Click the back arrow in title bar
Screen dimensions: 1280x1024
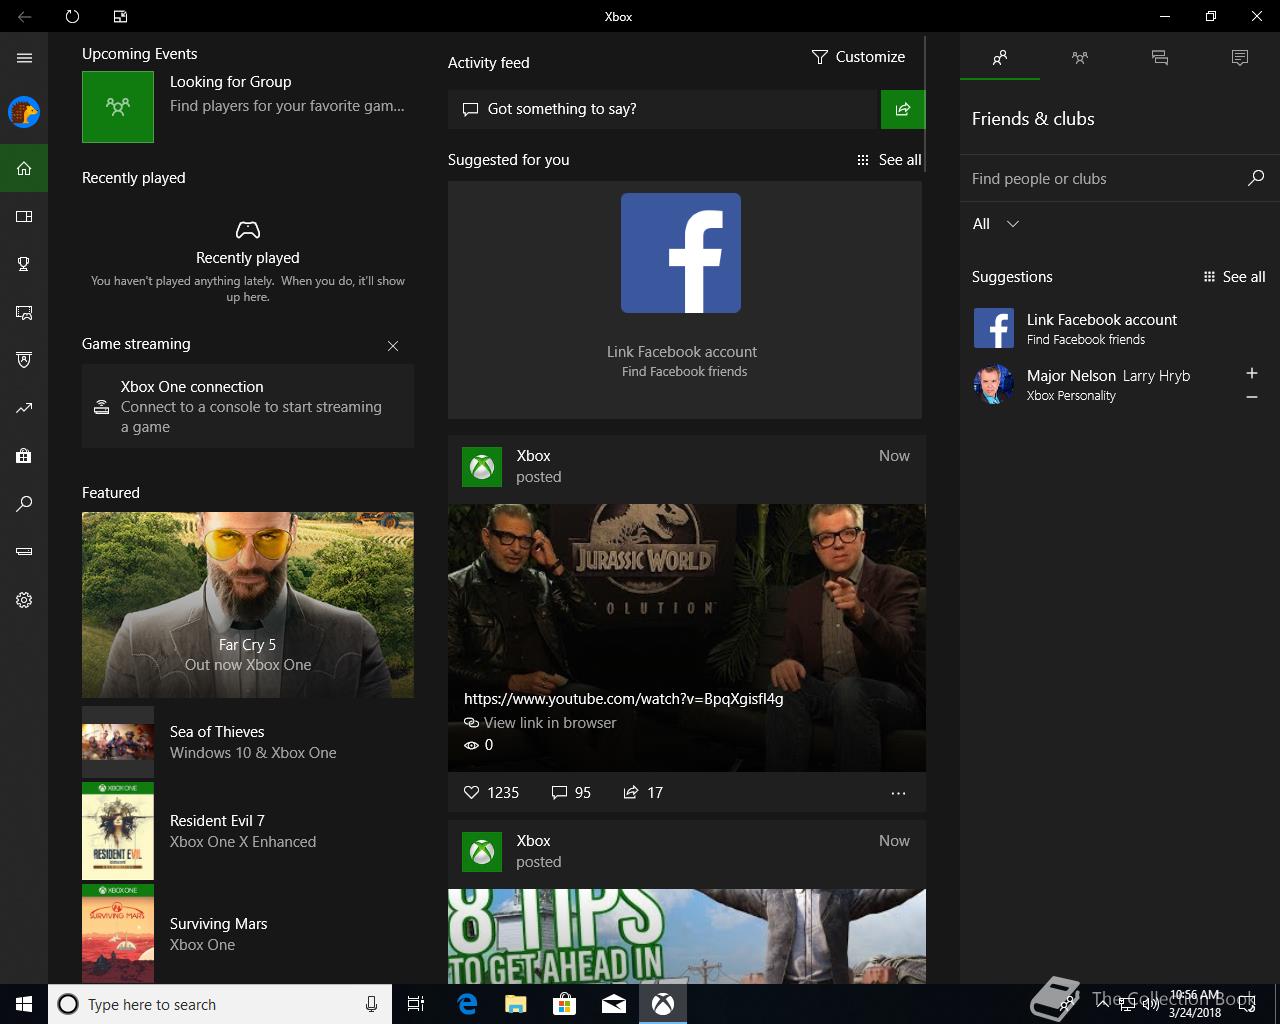pyautogui.click(x=24, y=16)
